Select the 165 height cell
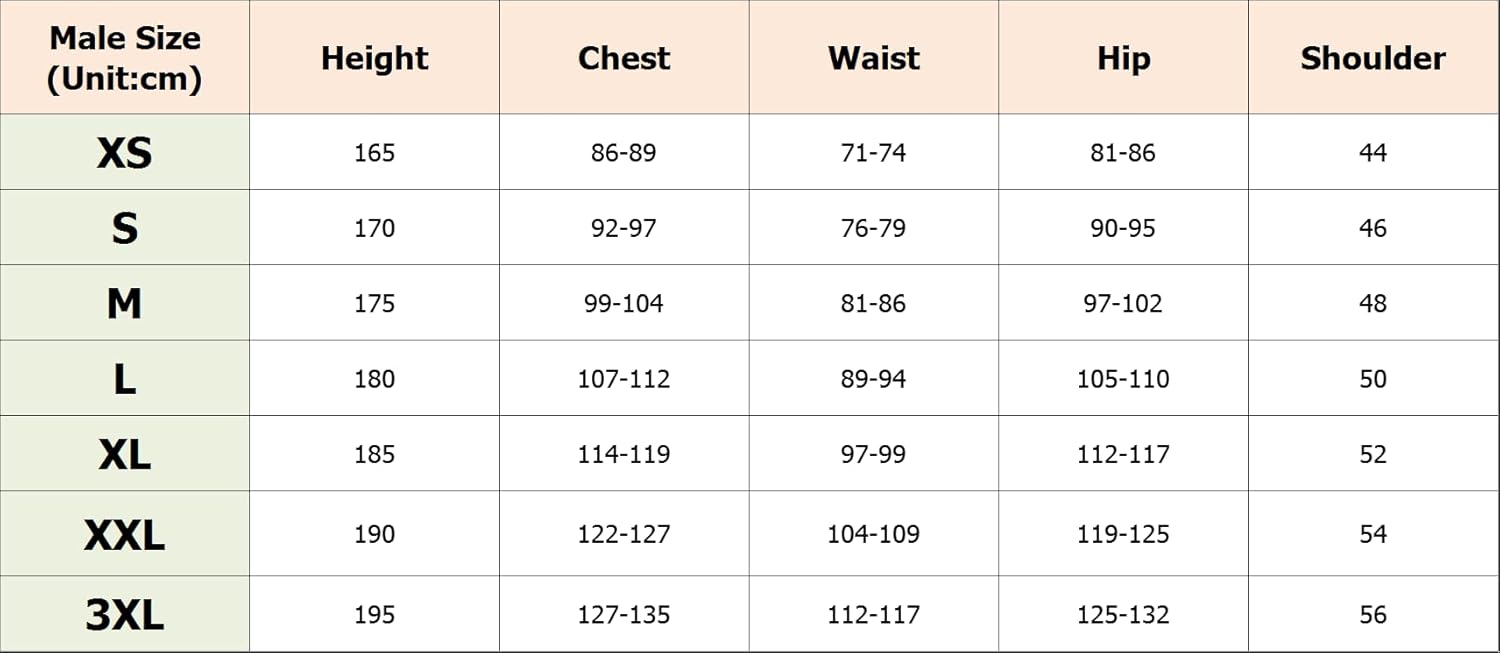The image size is (1500, 653). [374, 153]
